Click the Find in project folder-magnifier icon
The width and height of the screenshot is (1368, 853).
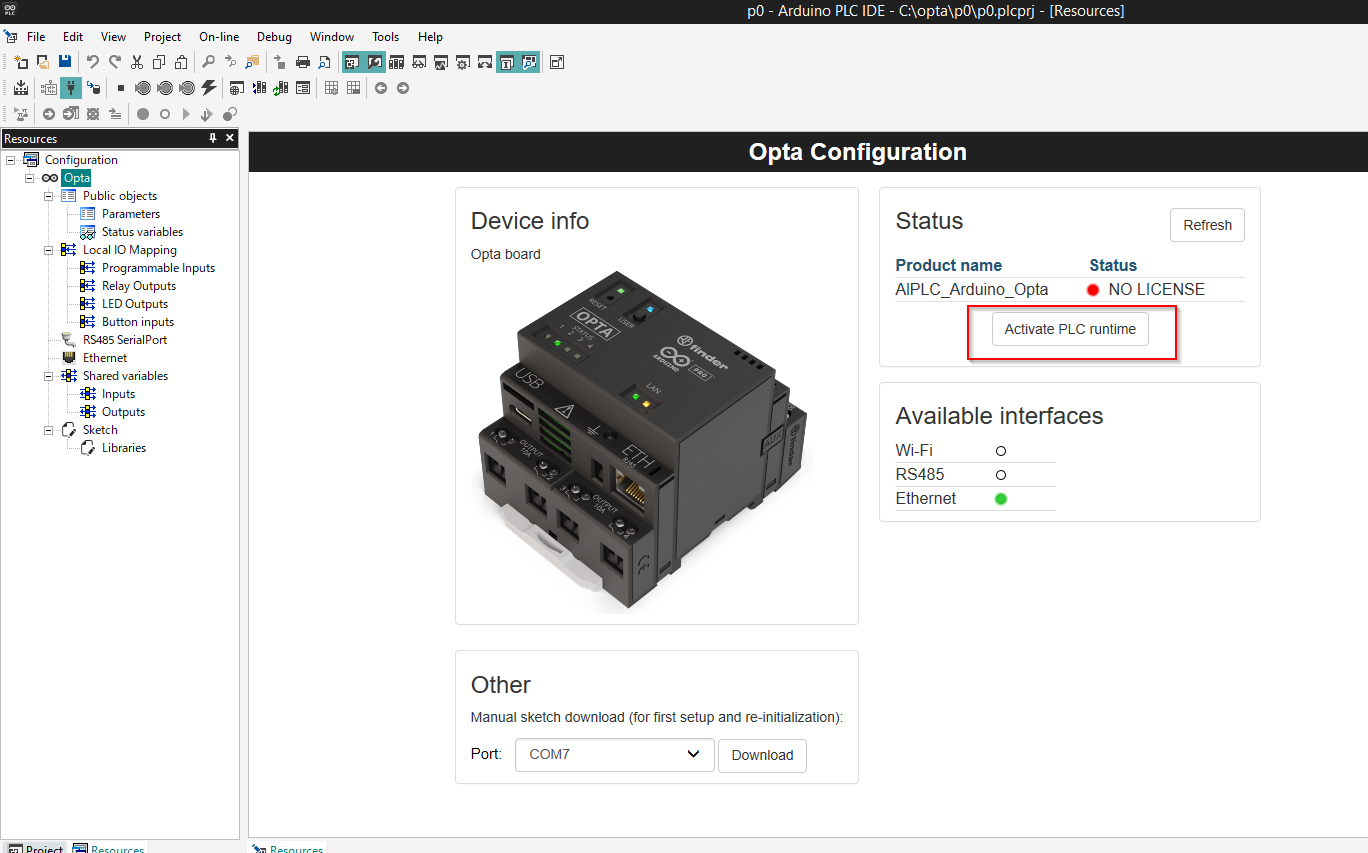[x=252, y=62]
